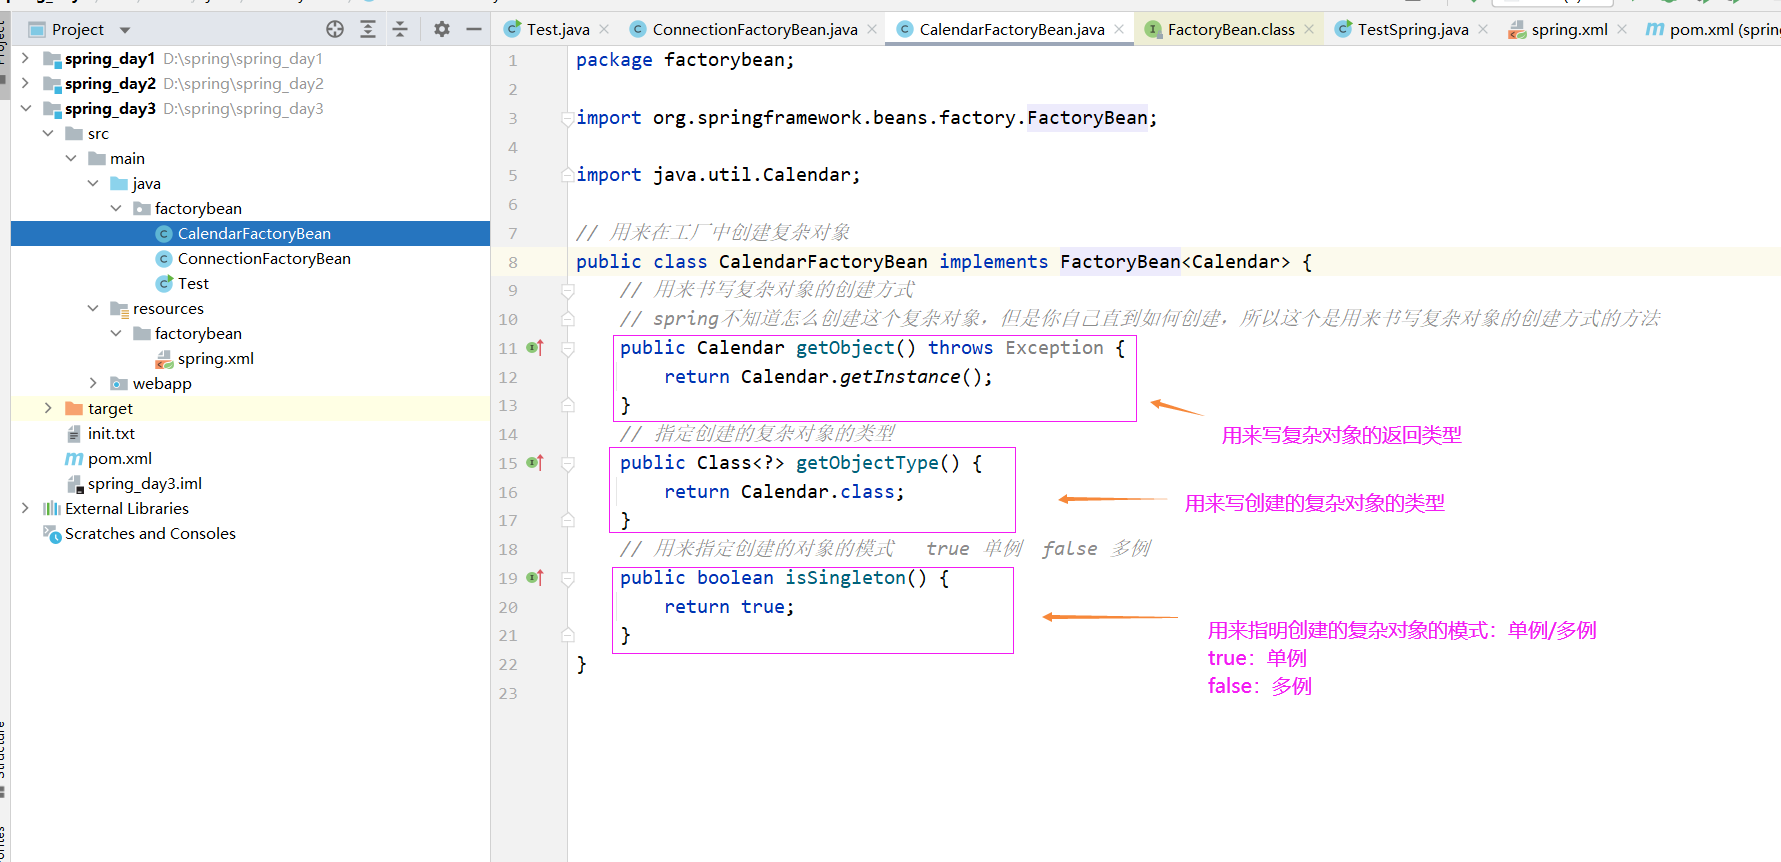
Task: Close the ConnectionFactoryBean.java tab
Action: [x=872, y=29]
